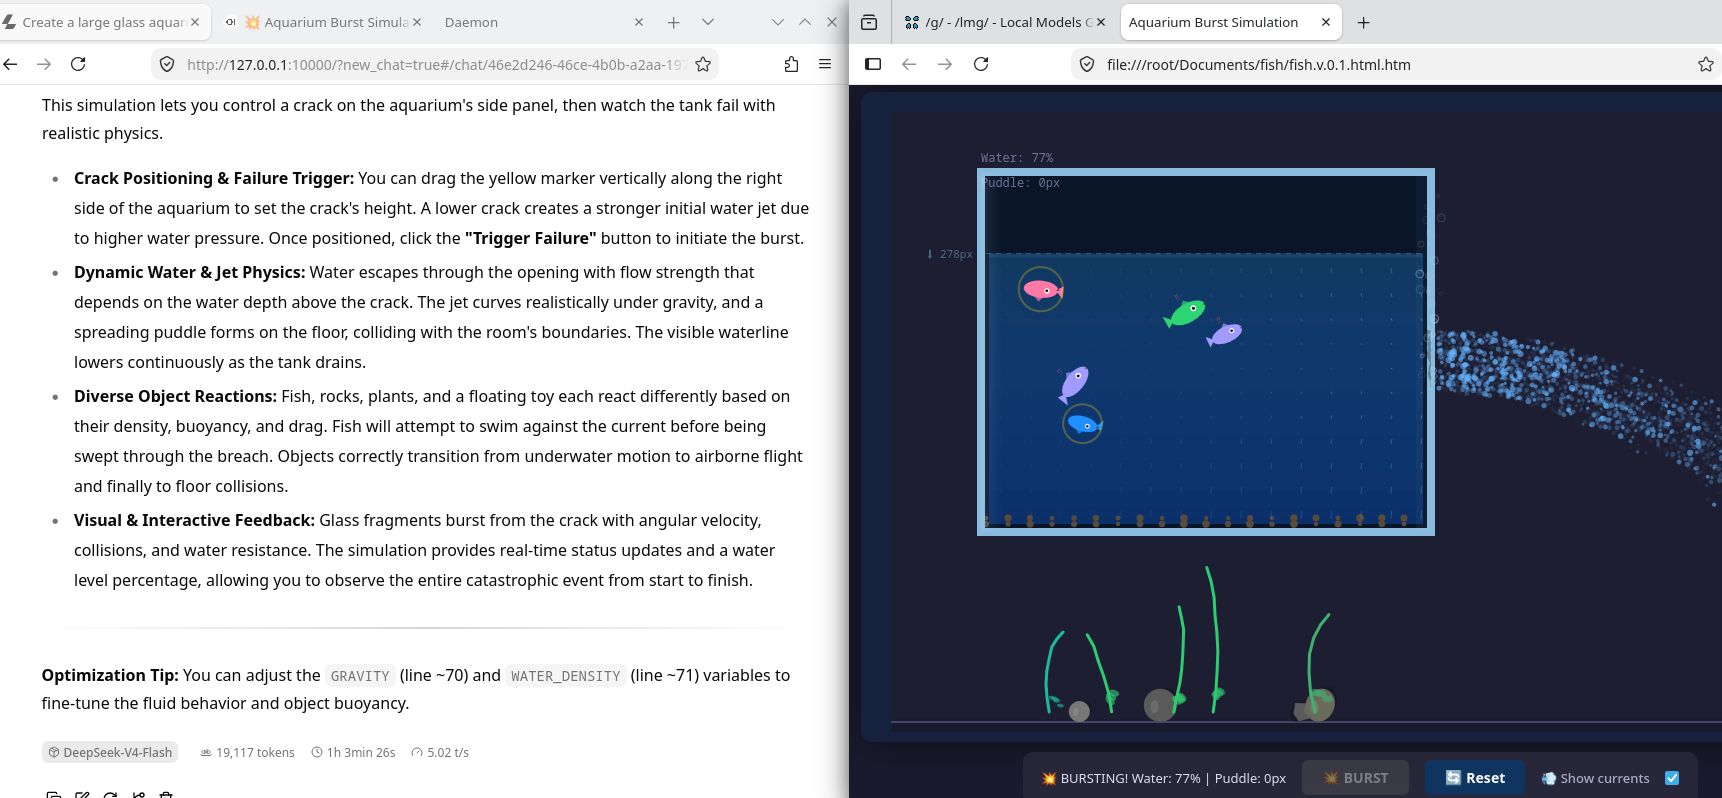Bookmark the fish simulation page with star
The height and width of the screenshot is (798, 1722).
[x=1706, y=64]
